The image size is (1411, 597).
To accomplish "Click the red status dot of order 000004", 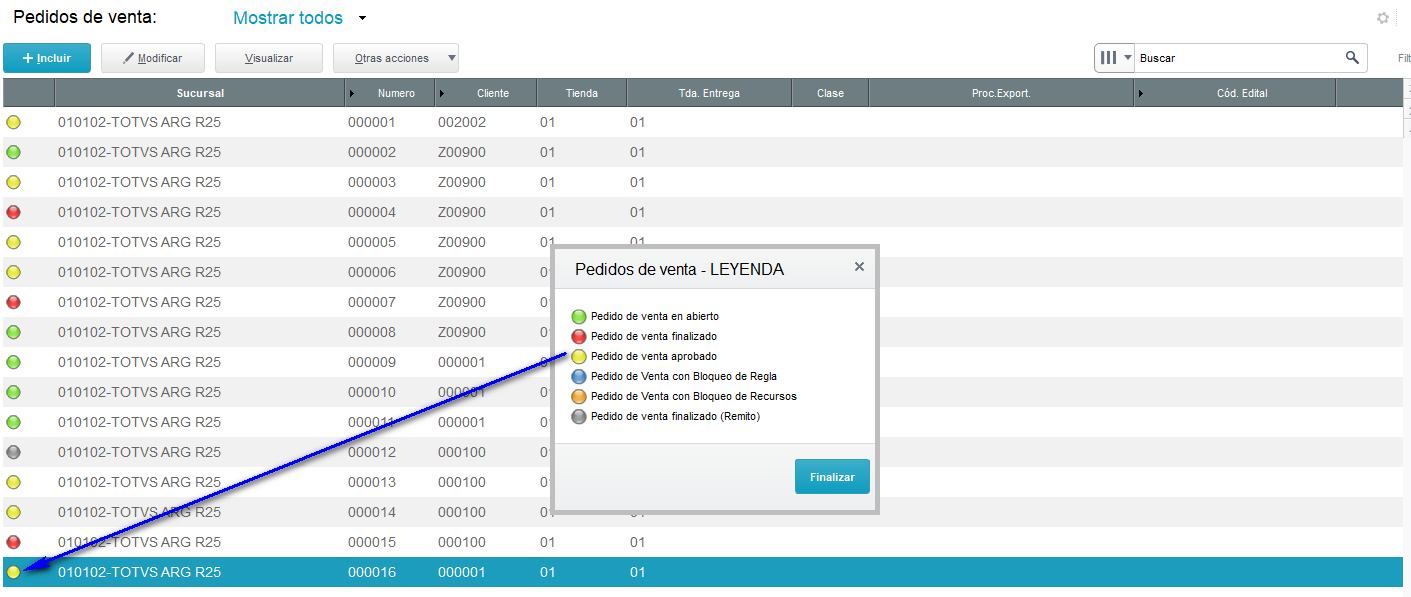I will pos(13,213).
